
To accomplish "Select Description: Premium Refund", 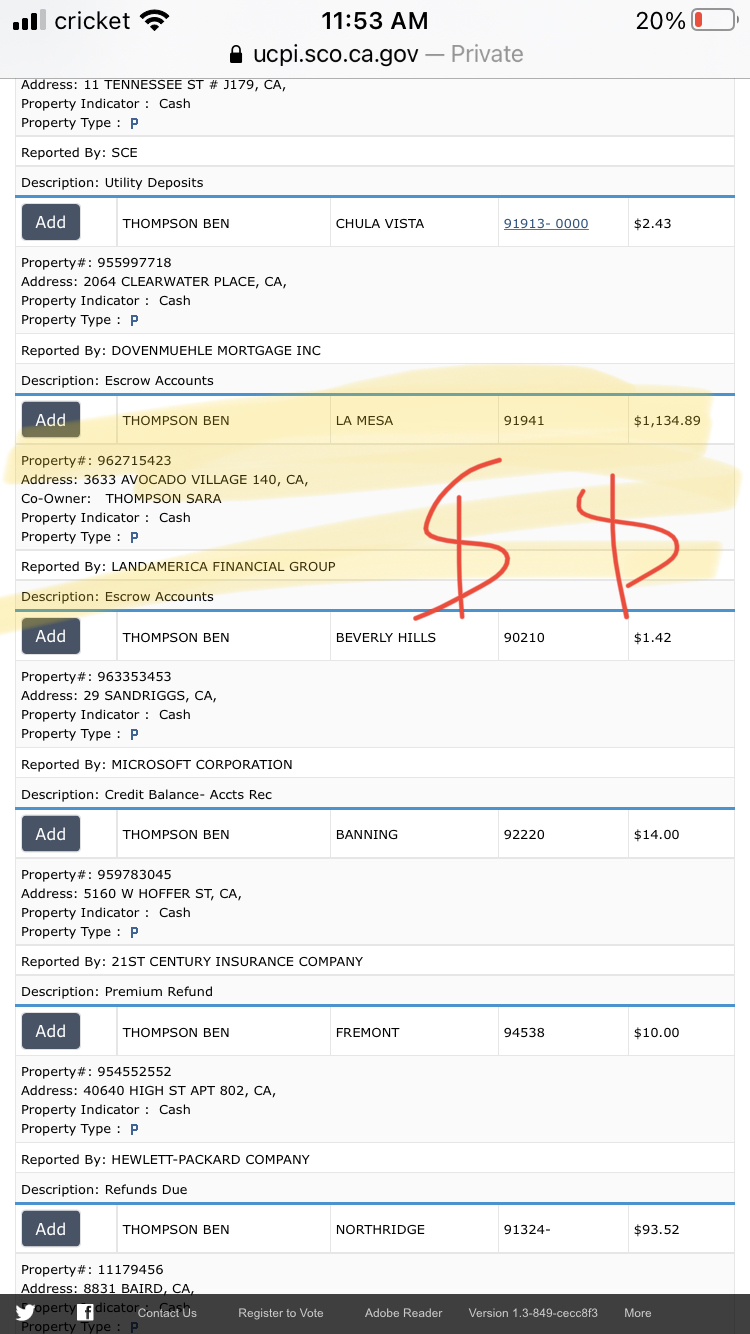I will 117,991.
